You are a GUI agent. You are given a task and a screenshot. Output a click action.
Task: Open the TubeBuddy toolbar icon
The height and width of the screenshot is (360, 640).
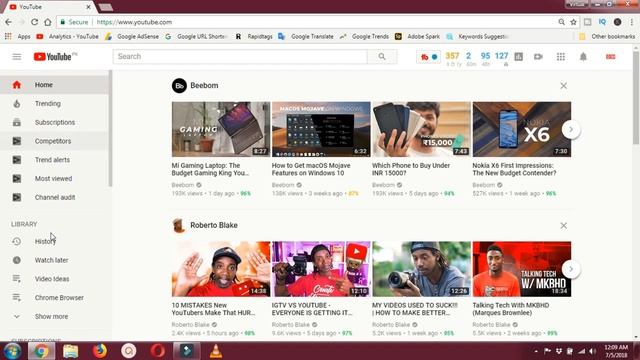pos(429,57)
